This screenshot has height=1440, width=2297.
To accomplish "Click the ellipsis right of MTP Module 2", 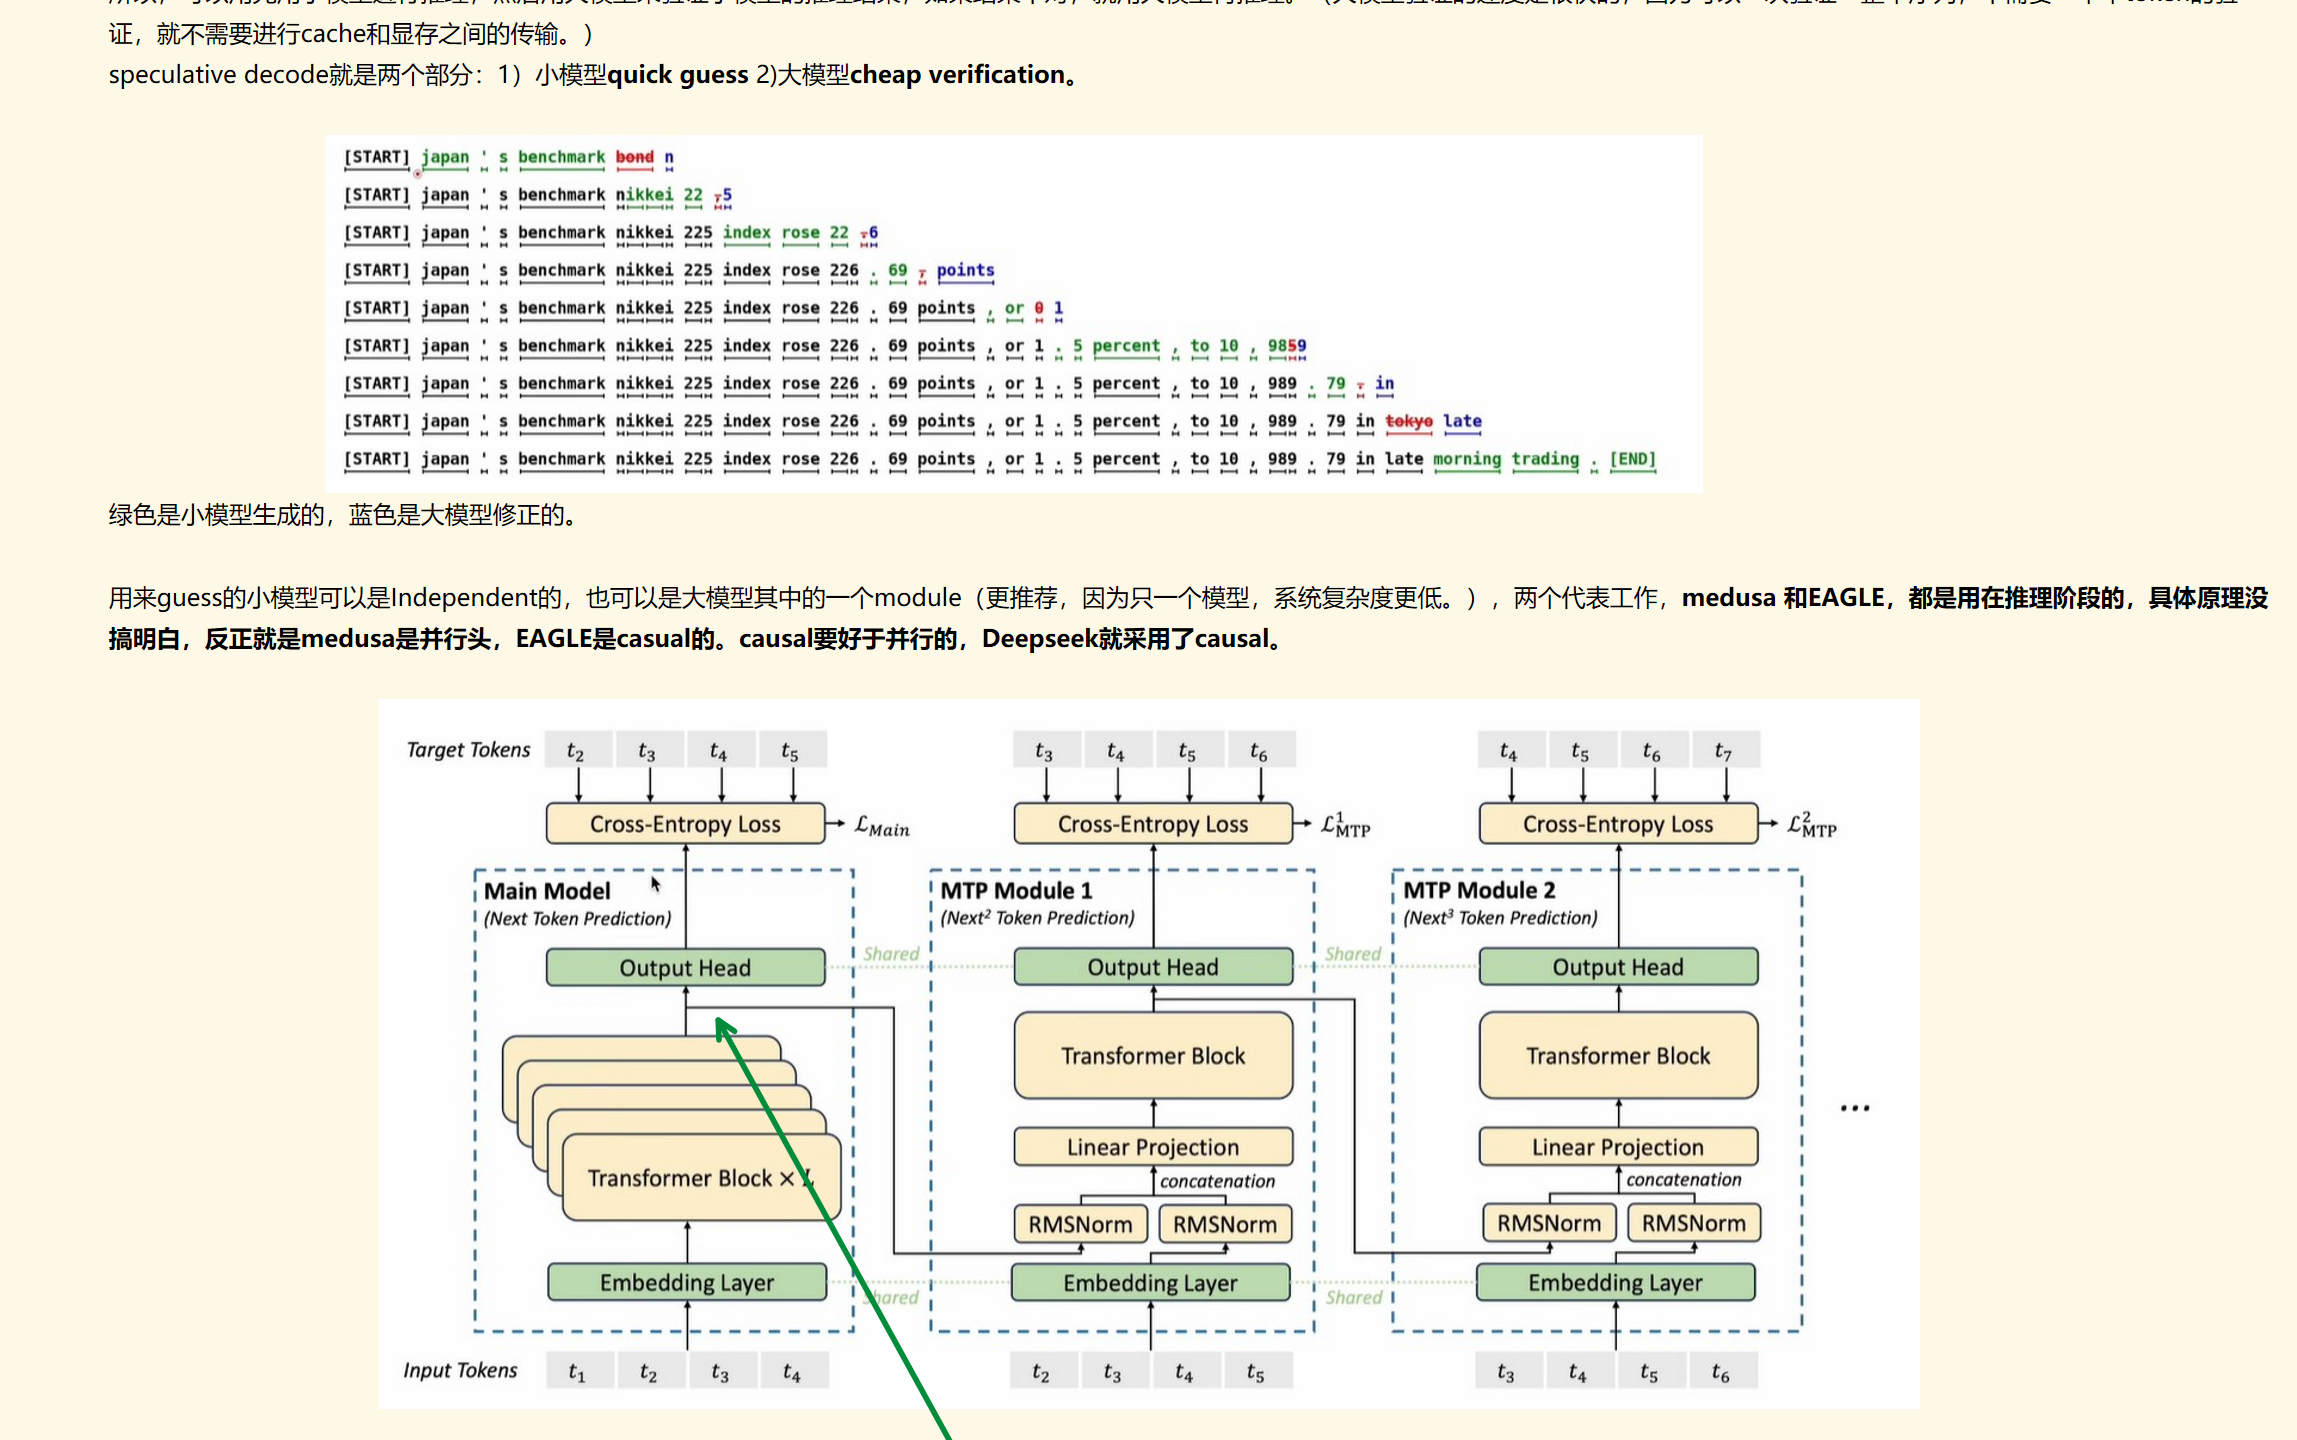I will pos(1854,1107).
